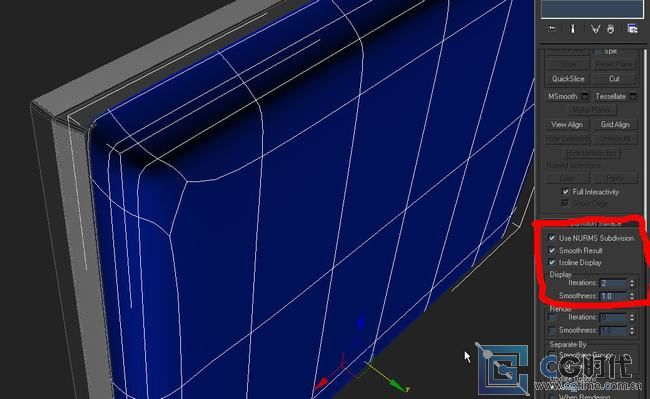This screenshot has width=650, height=399.
Task: Click the Cut button
Action: (x=614, y=79)
